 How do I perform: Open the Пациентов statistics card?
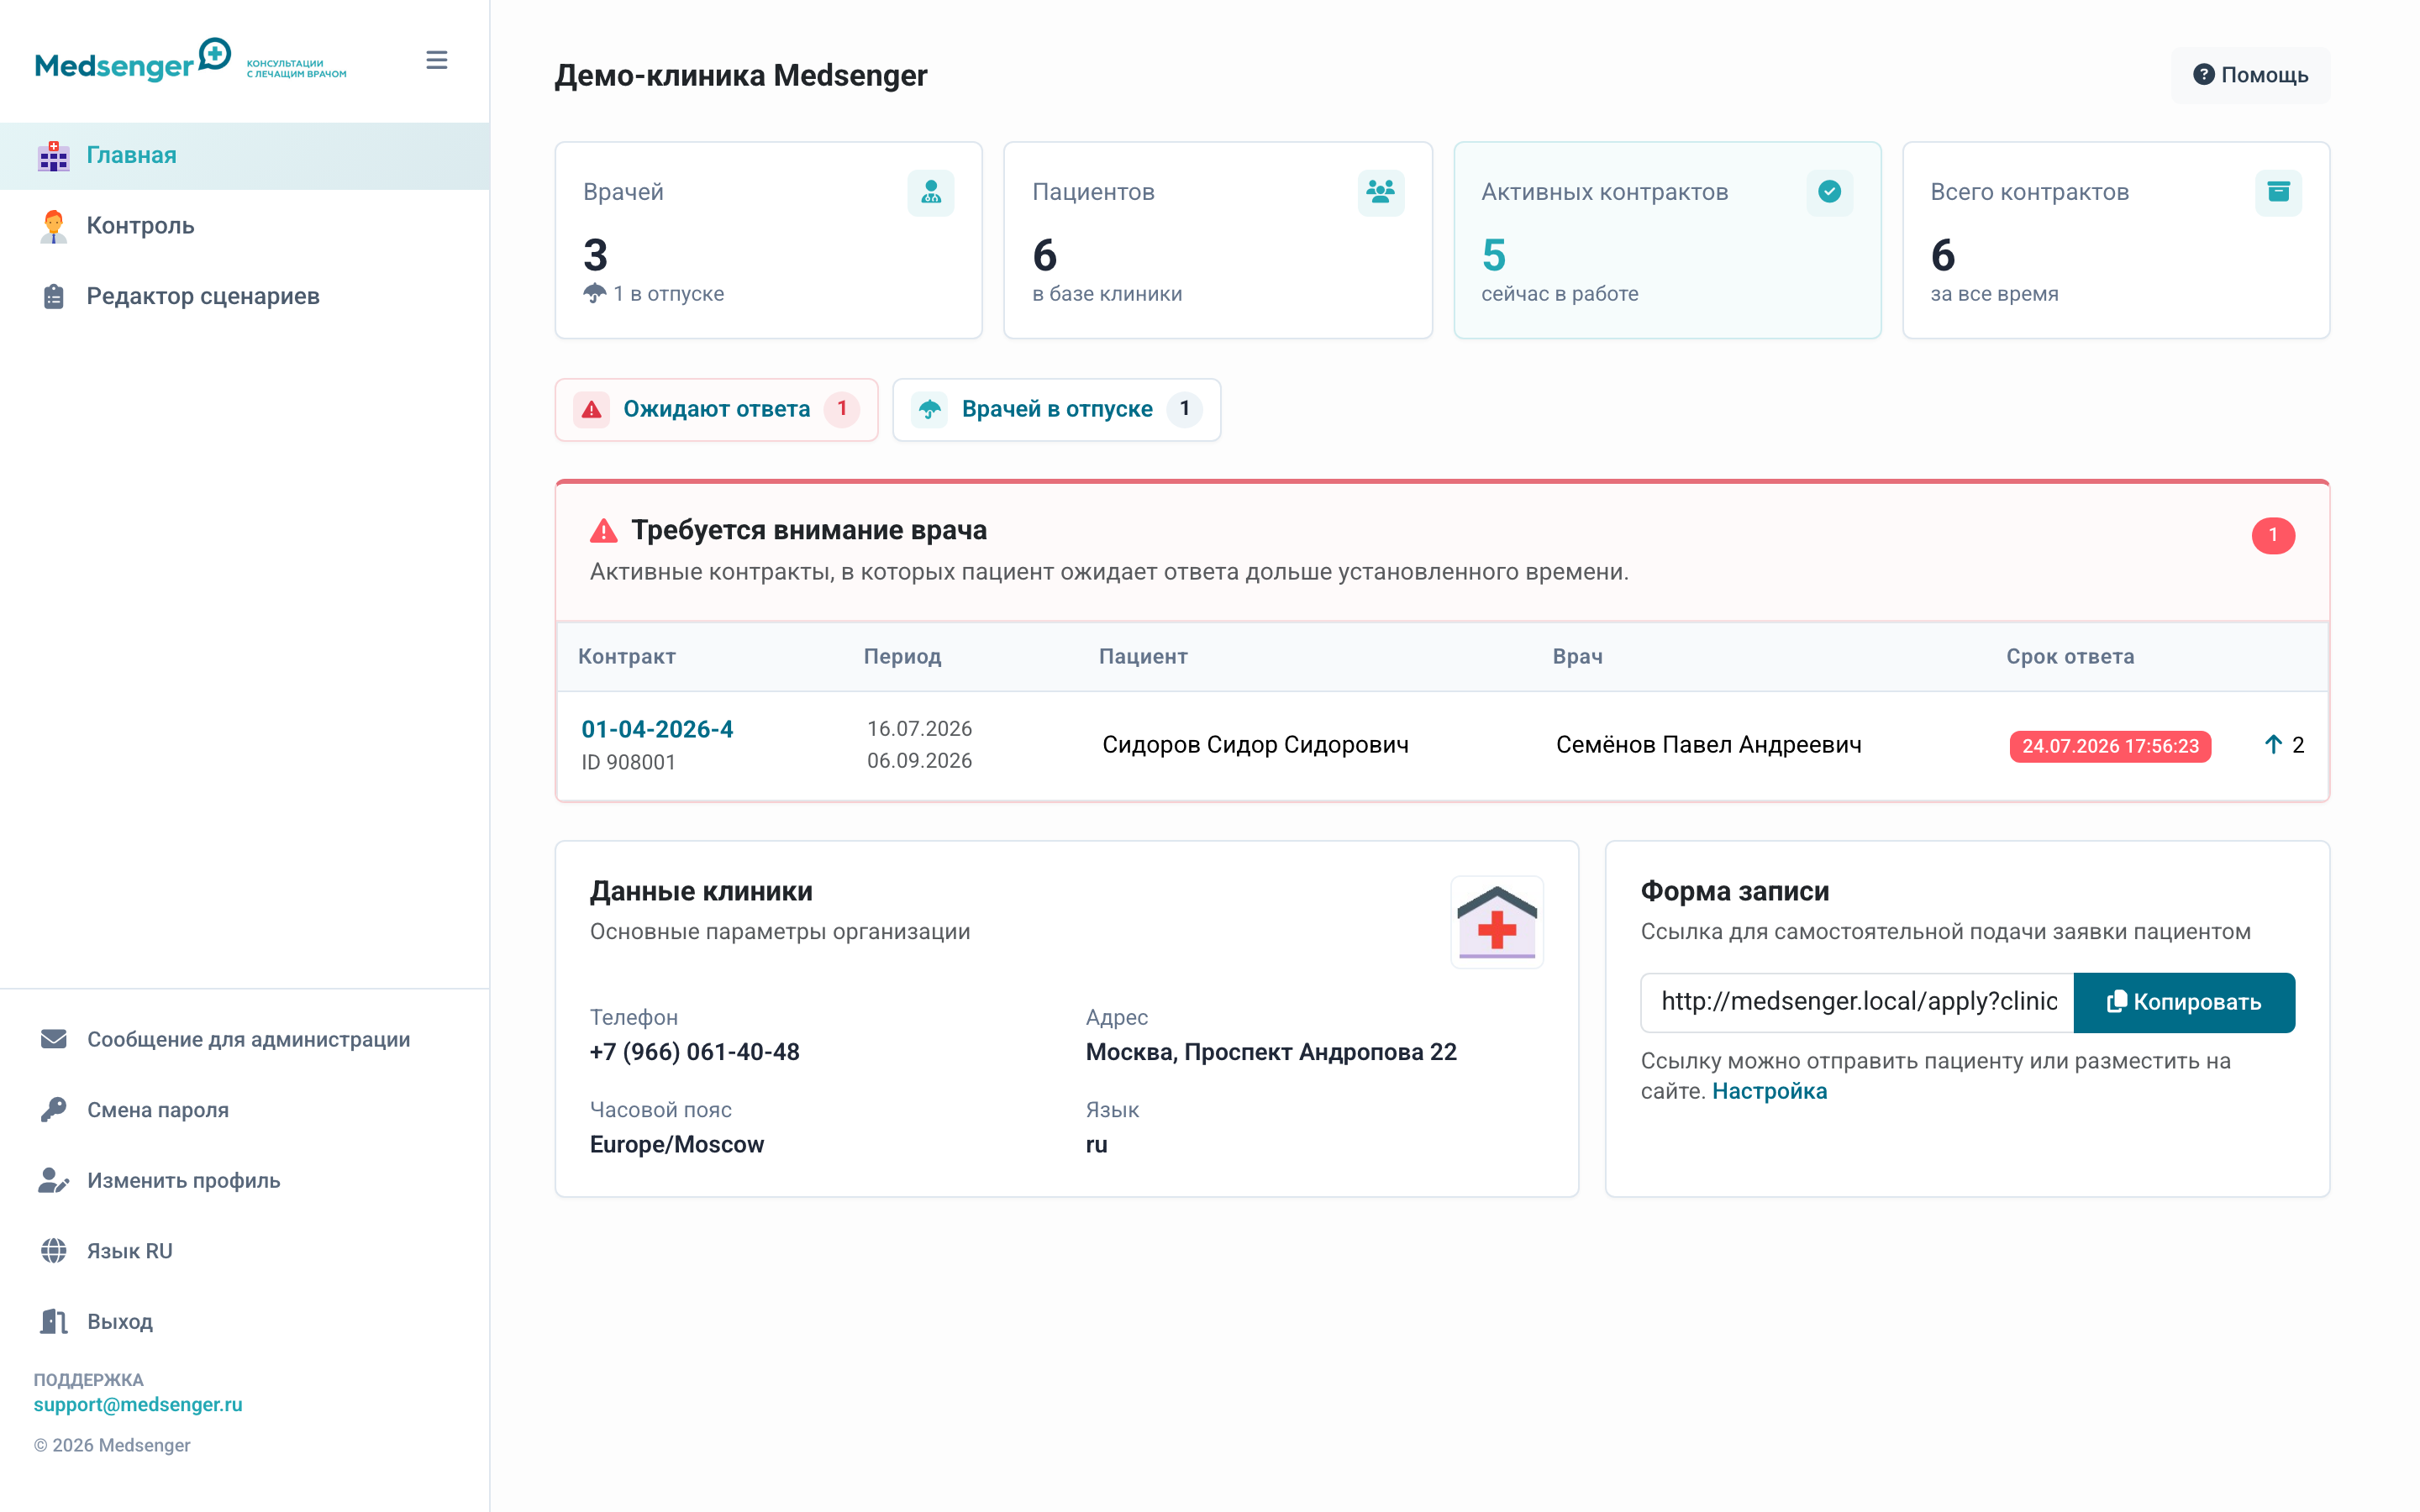(x=1218, y=240)
